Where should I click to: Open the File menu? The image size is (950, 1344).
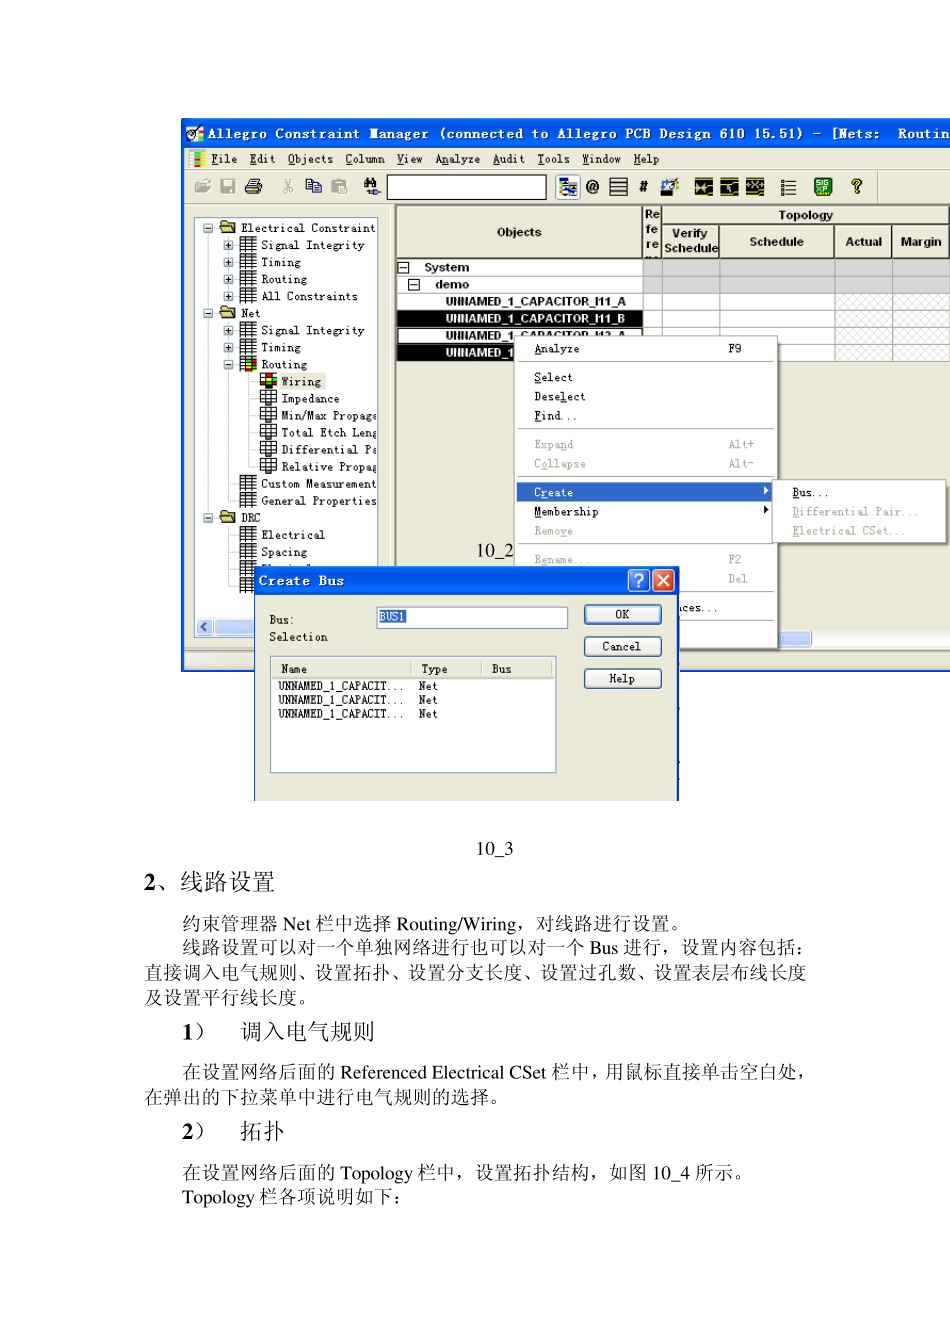pyautogui.click(x=224, y=159)
